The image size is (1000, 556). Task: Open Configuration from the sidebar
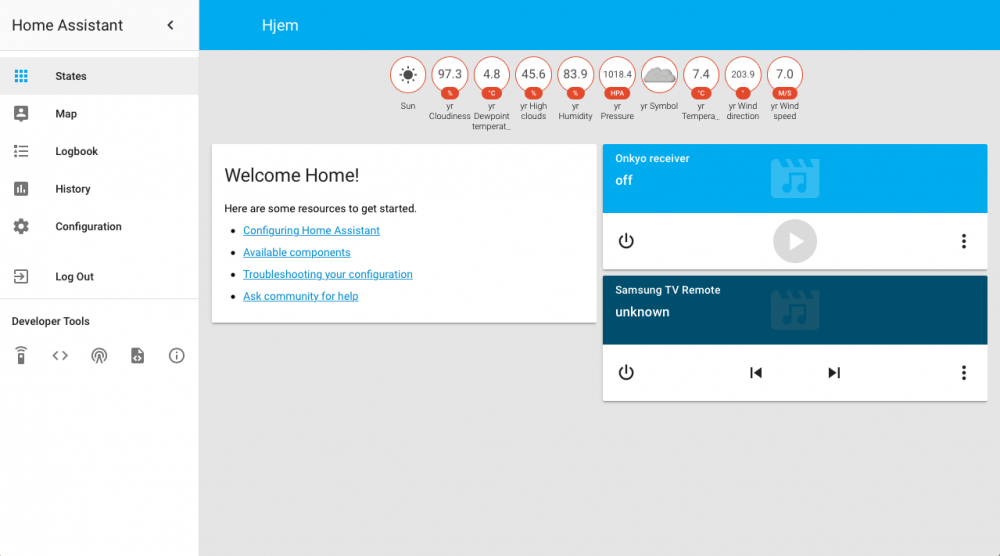[x=88, y=227]
